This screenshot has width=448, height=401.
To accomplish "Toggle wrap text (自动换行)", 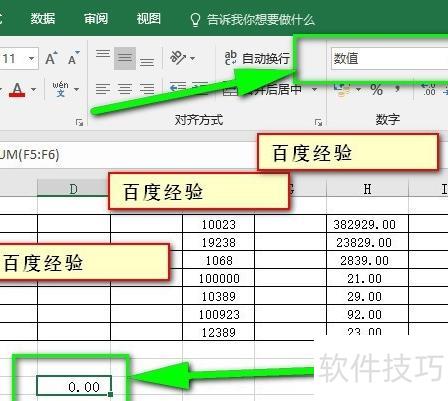I will pyautogui.click(x=257, y=59).
